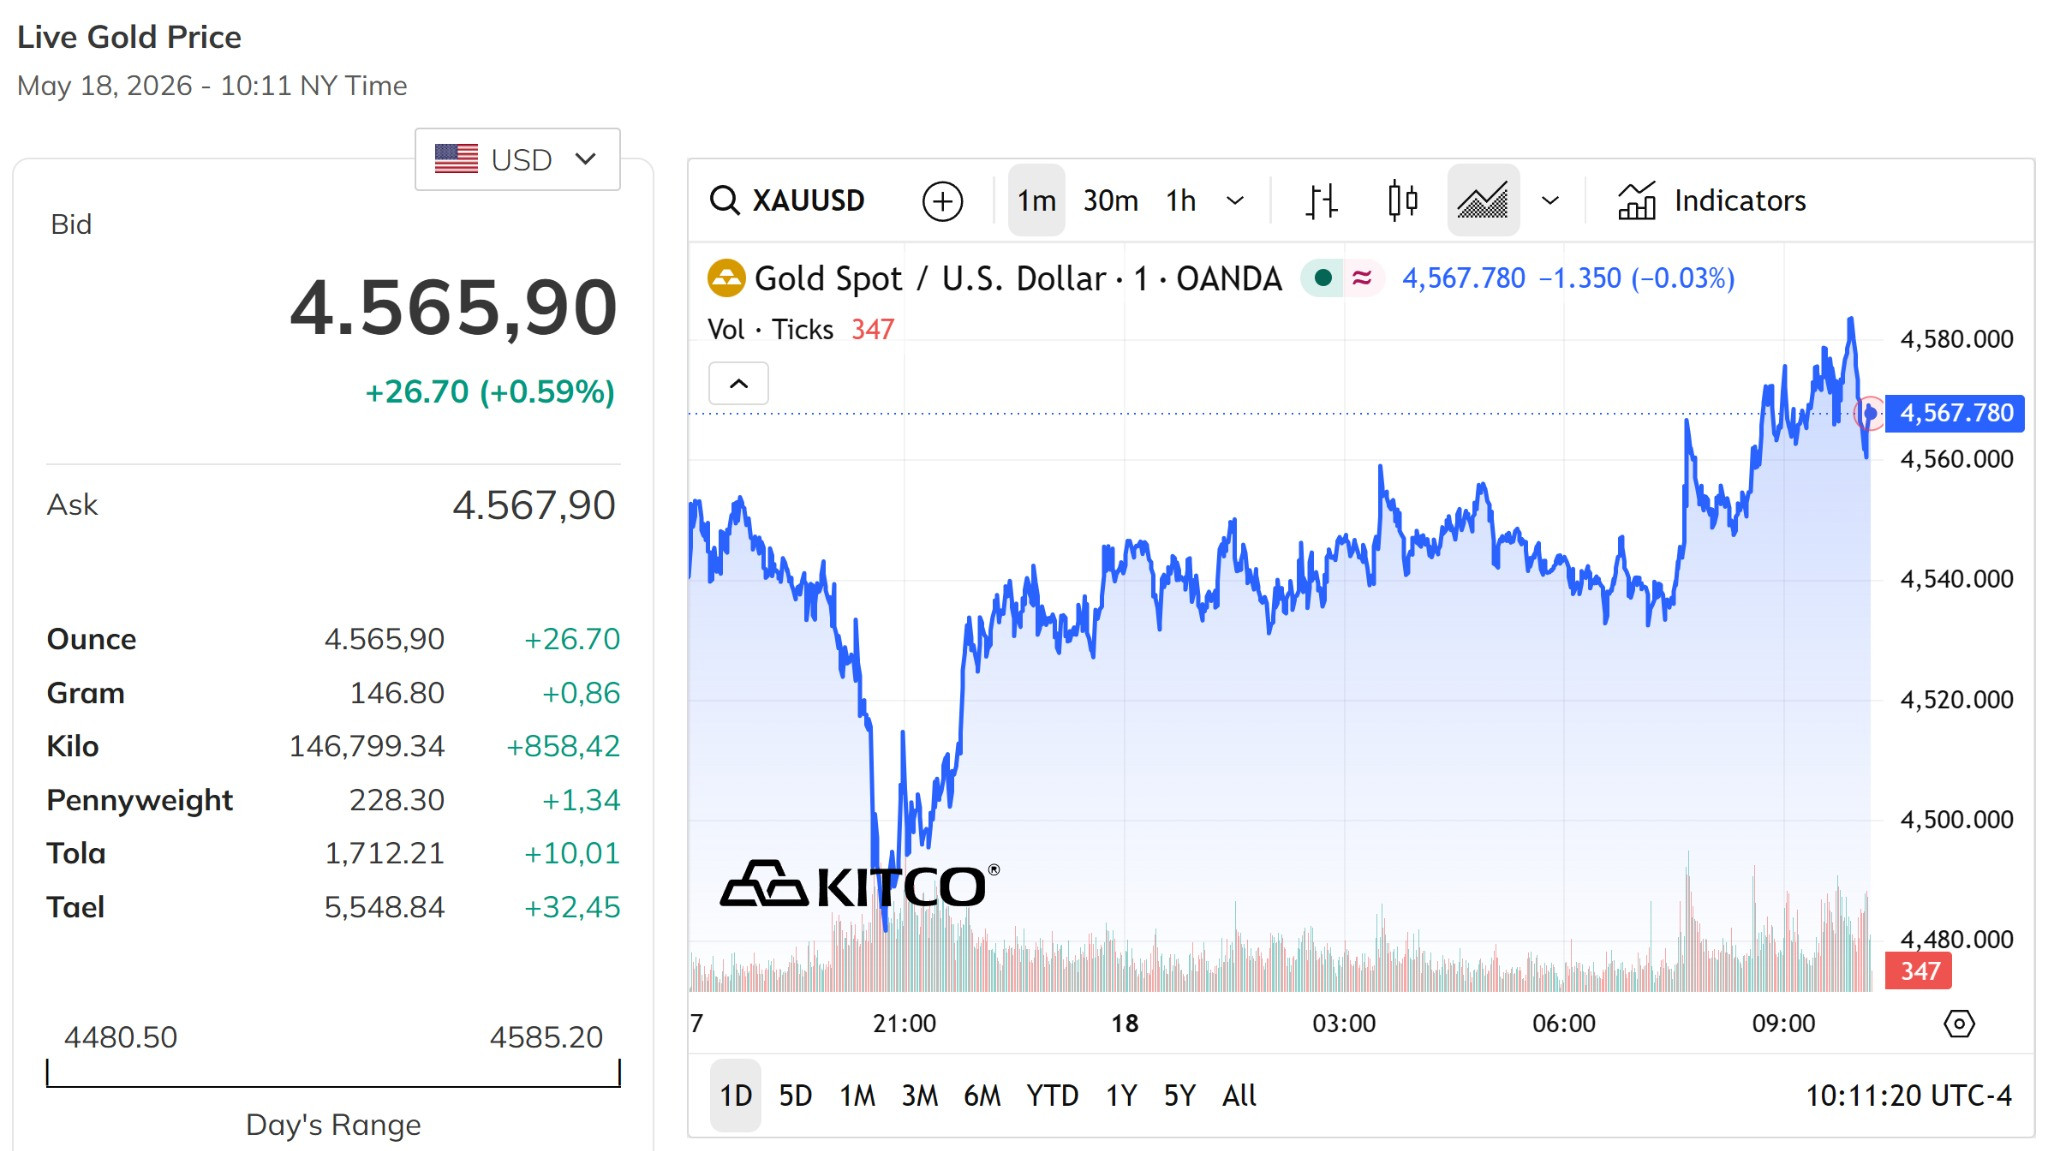Open chart settings gear icon
Image resolution: width=2048 pixels, height=1151 pixels.
pos(1958,1024)
